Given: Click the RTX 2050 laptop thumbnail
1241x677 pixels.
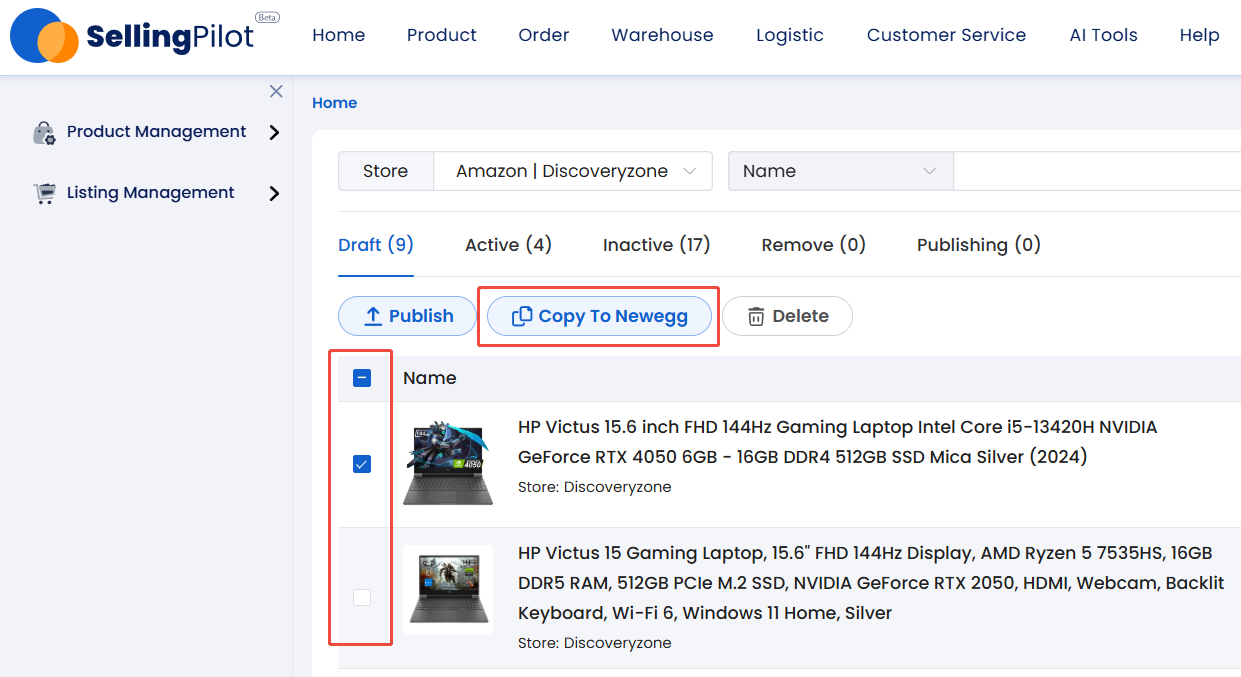Looking at the screenshot, I should pyautogui.click(x=448, y=590).
